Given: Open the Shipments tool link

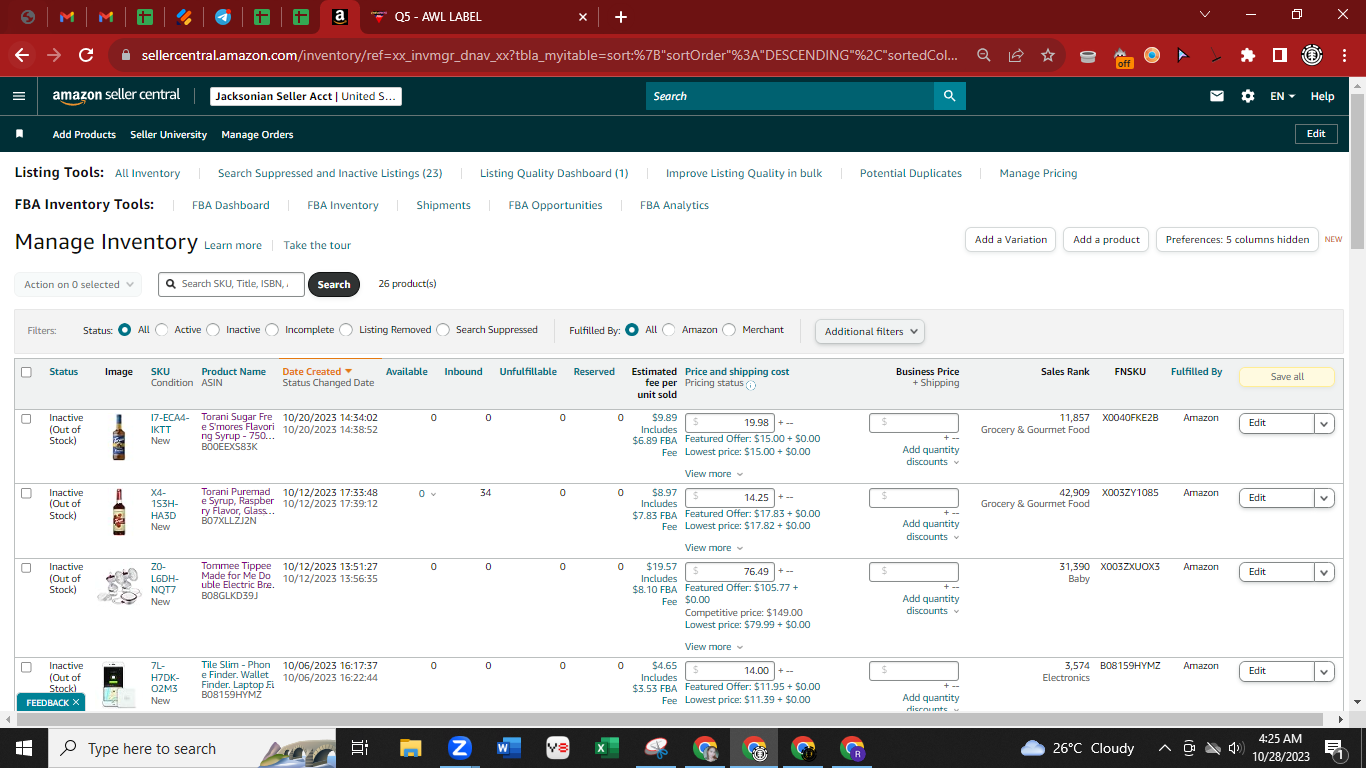Looking at the screenshot, I should pyautogui.click(x=443, y=205).
